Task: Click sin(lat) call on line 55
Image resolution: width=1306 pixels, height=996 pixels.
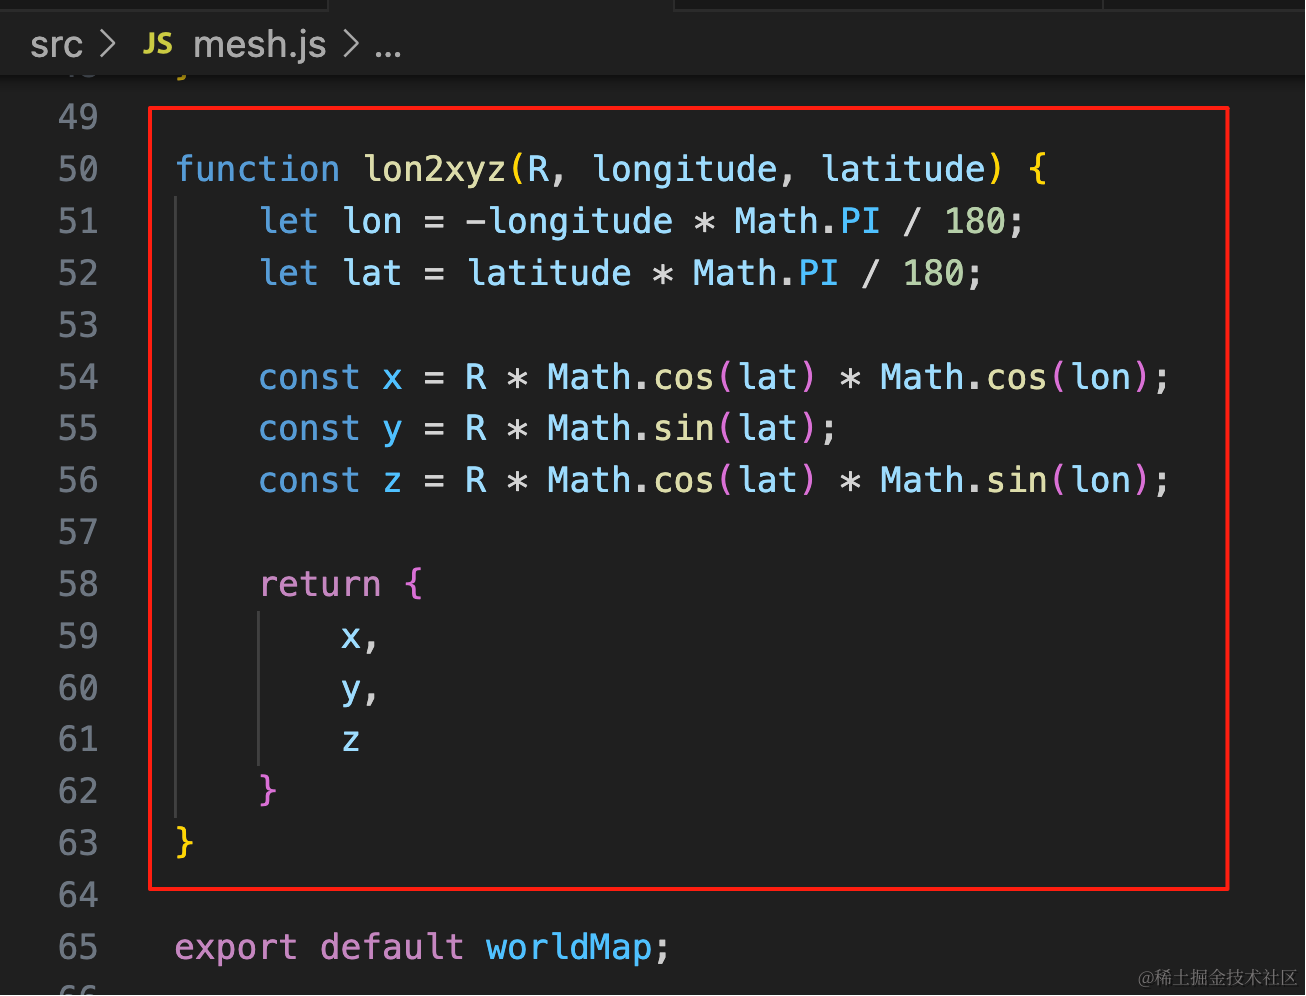Action: (734, 429)
